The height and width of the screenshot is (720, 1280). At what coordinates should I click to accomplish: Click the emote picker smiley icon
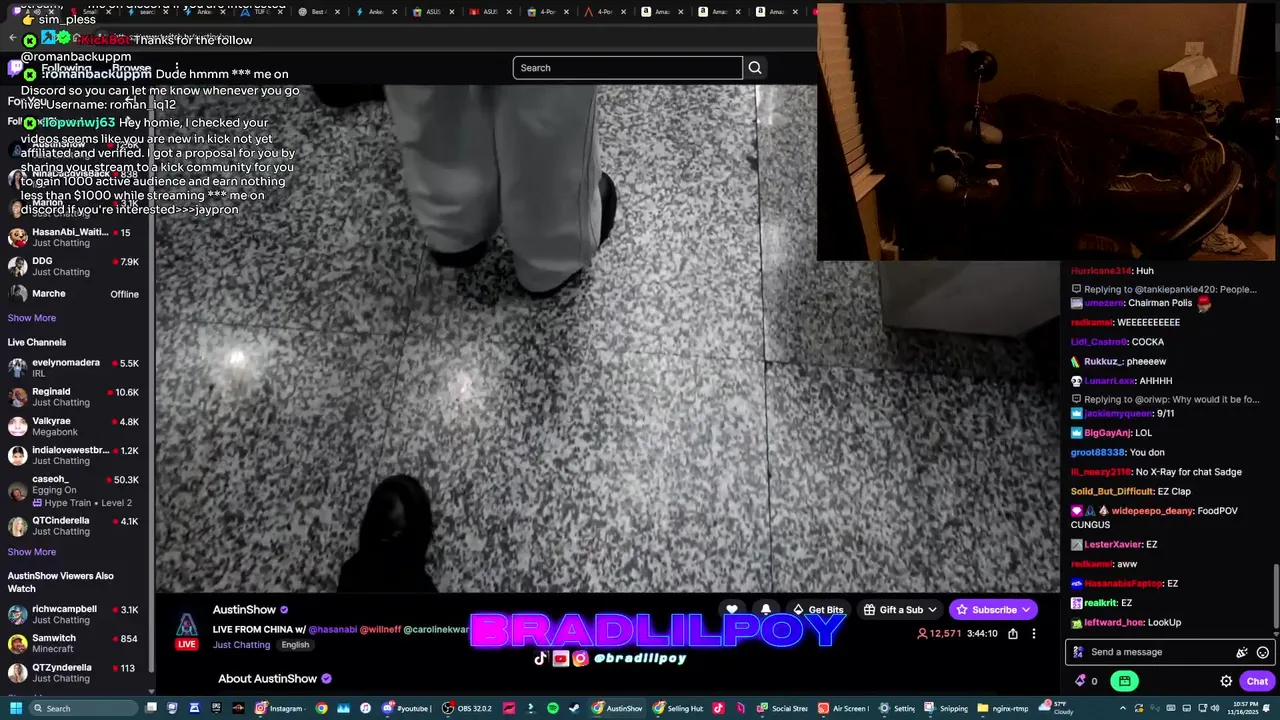pos(1263,652)
